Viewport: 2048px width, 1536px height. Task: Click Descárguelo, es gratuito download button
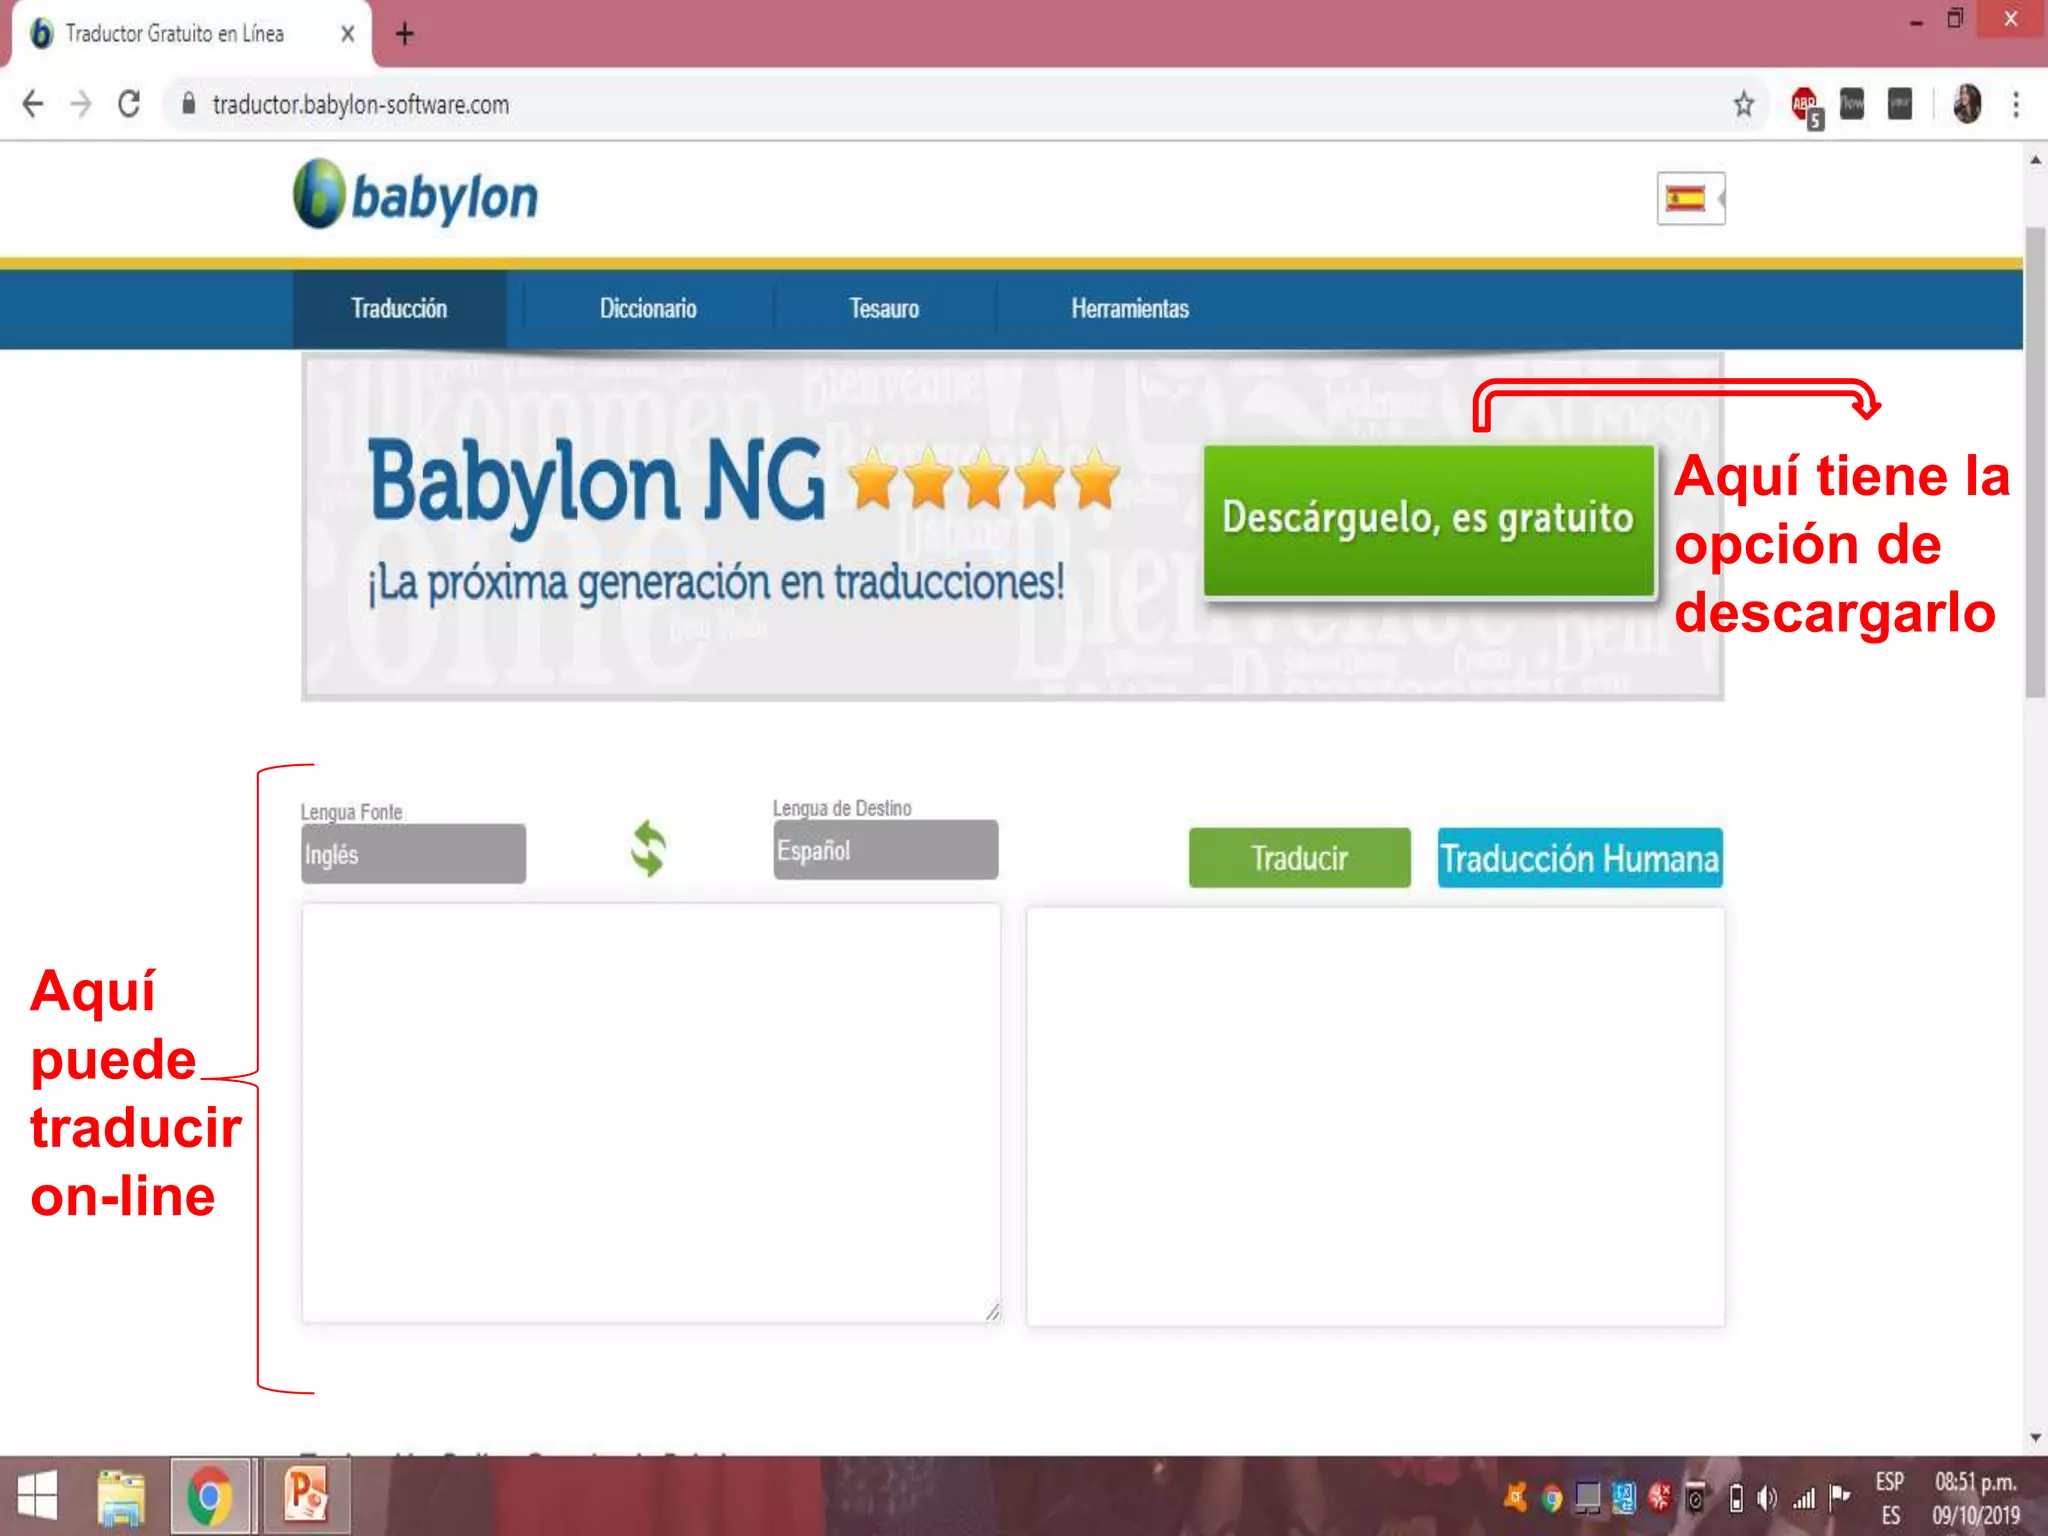click(x=1428, y=520)
